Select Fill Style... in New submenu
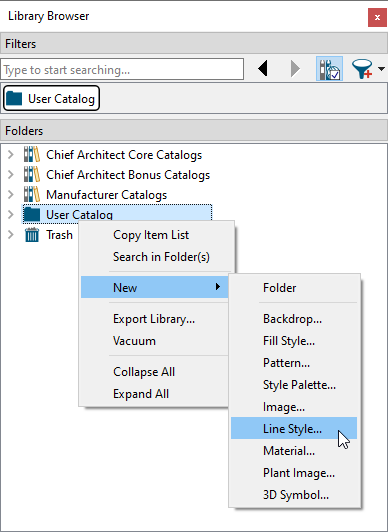Screen dimensions: 388x532 tap(294, 341)
